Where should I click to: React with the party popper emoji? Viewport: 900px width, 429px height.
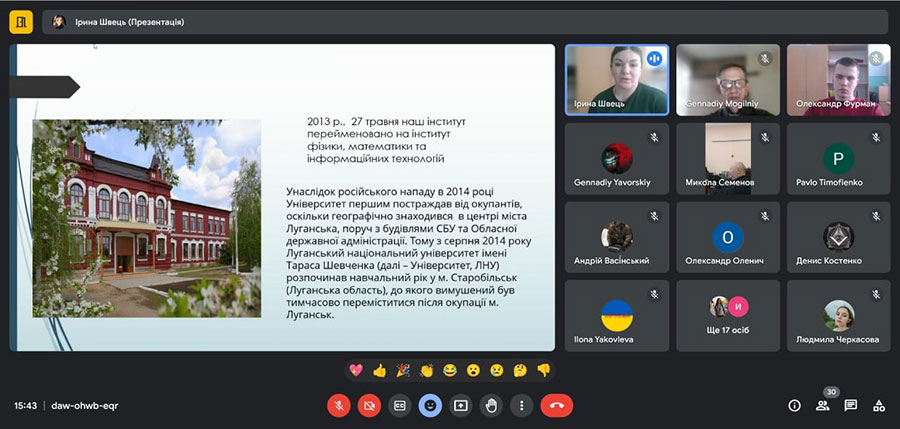pyautogui.click(x=403, y=370)
